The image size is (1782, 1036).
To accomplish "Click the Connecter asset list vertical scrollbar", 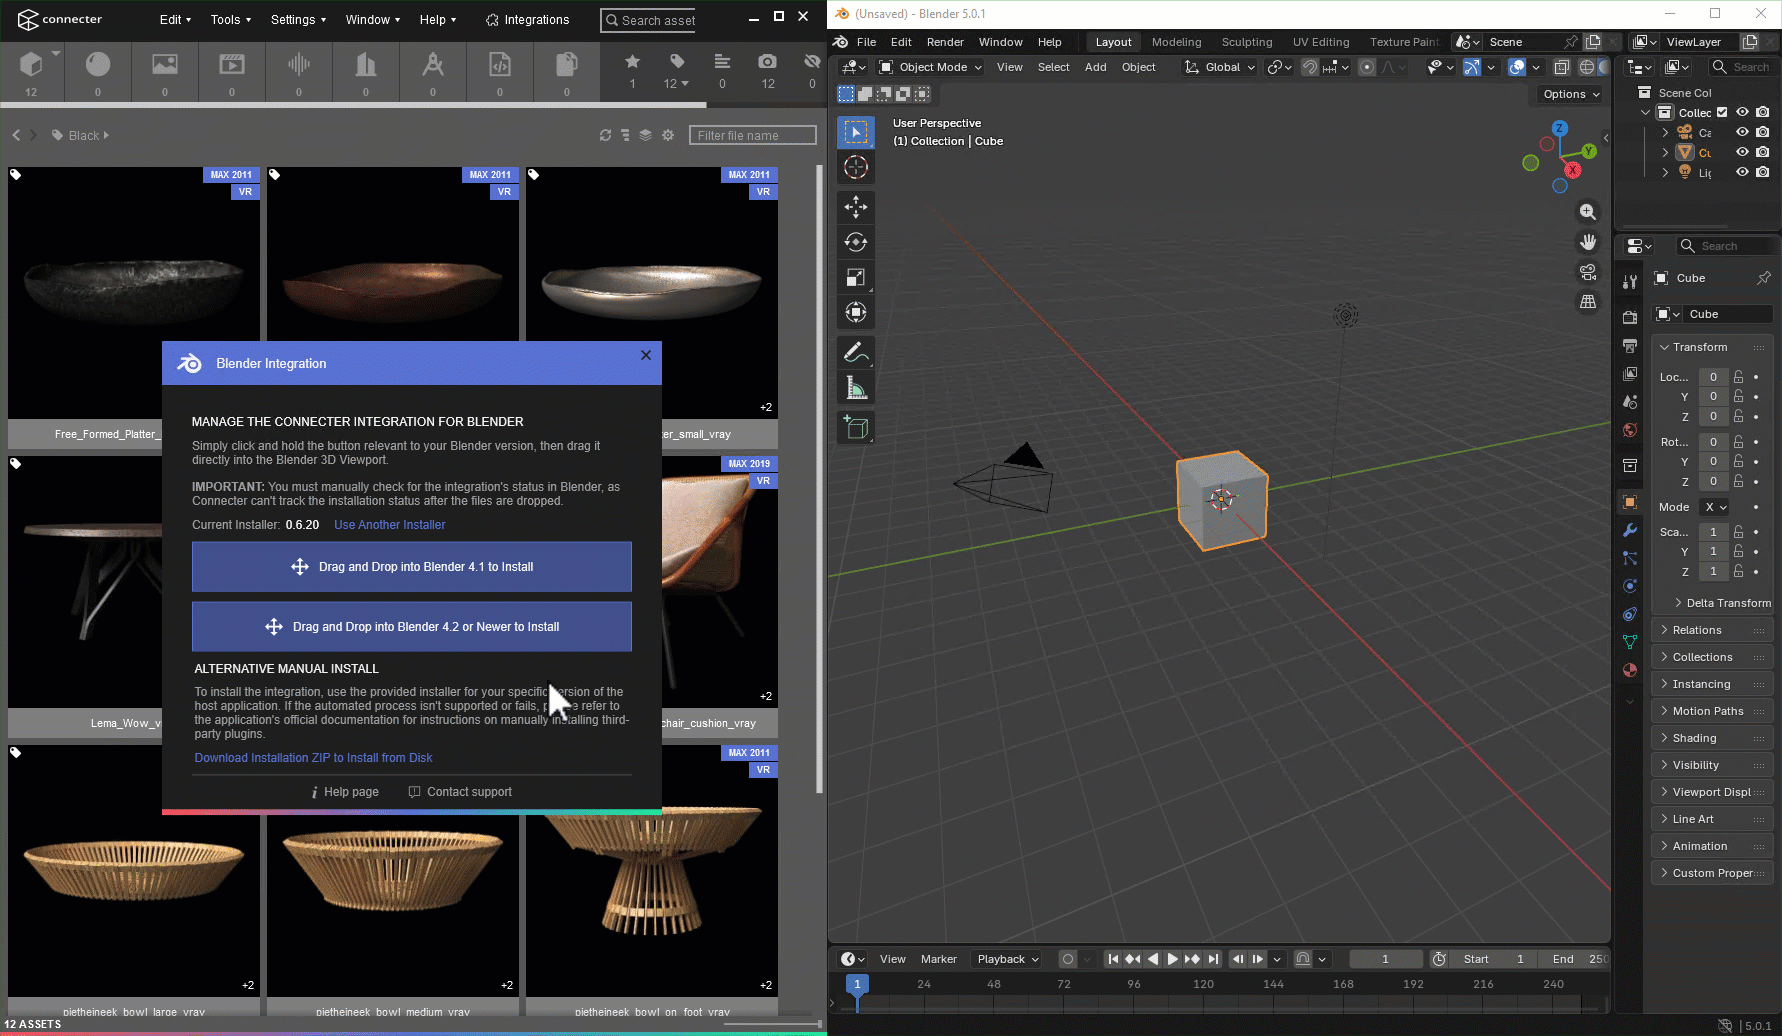I will tap(820, 480).
